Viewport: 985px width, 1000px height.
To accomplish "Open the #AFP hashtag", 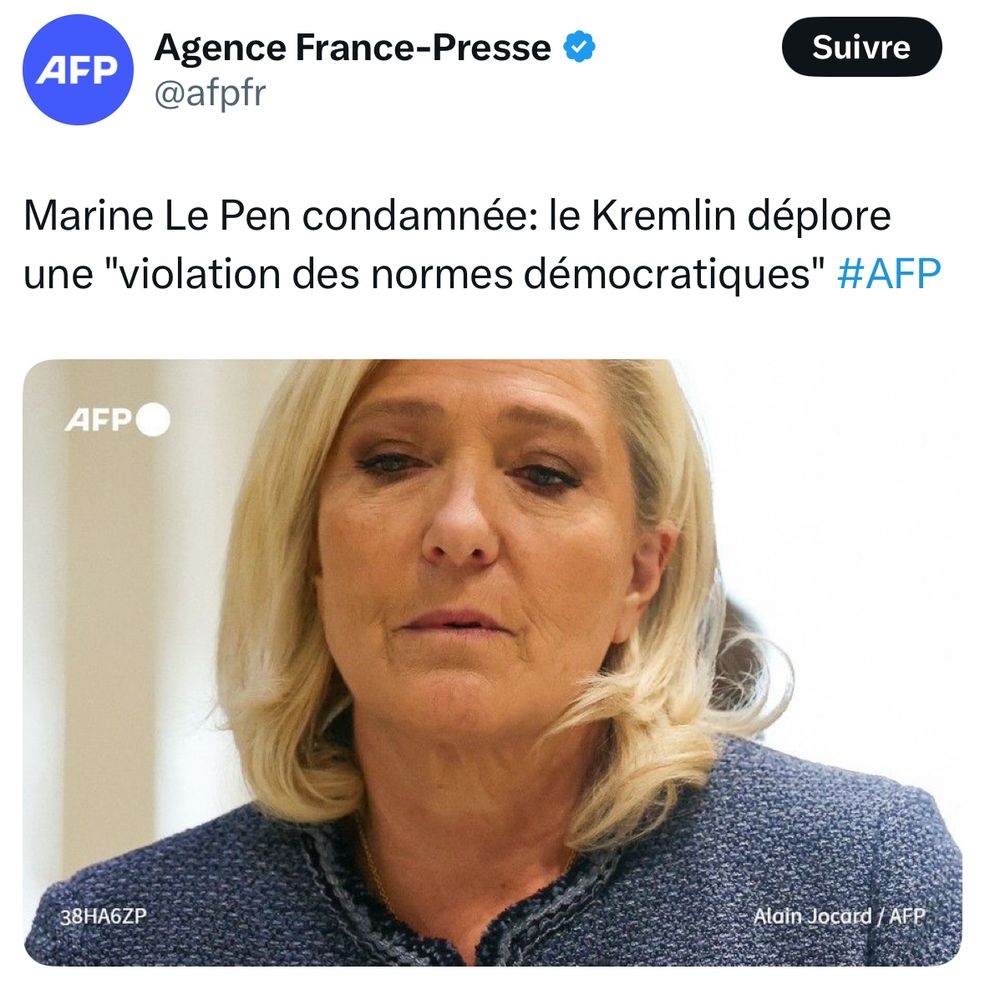I will (889, 274).
